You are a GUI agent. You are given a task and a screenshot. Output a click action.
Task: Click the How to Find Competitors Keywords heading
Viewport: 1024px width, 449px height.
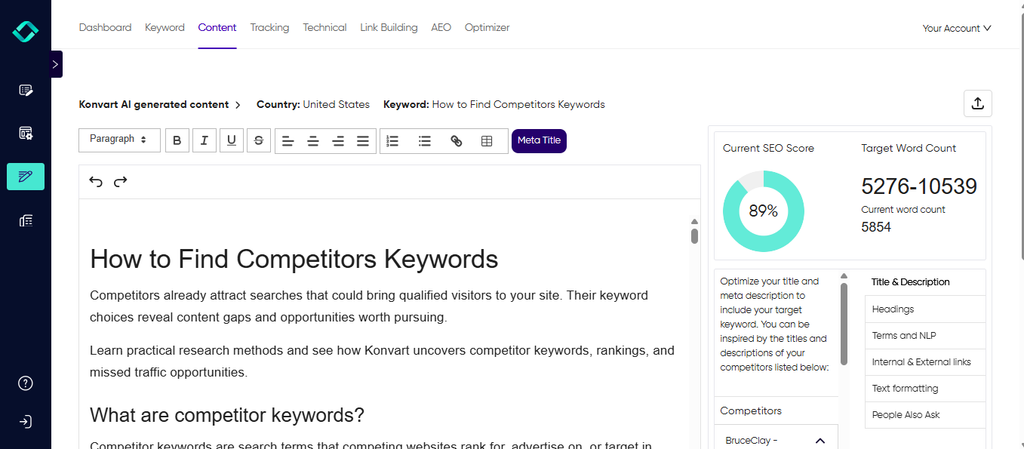pyautogui.click(x=294, y=259)
